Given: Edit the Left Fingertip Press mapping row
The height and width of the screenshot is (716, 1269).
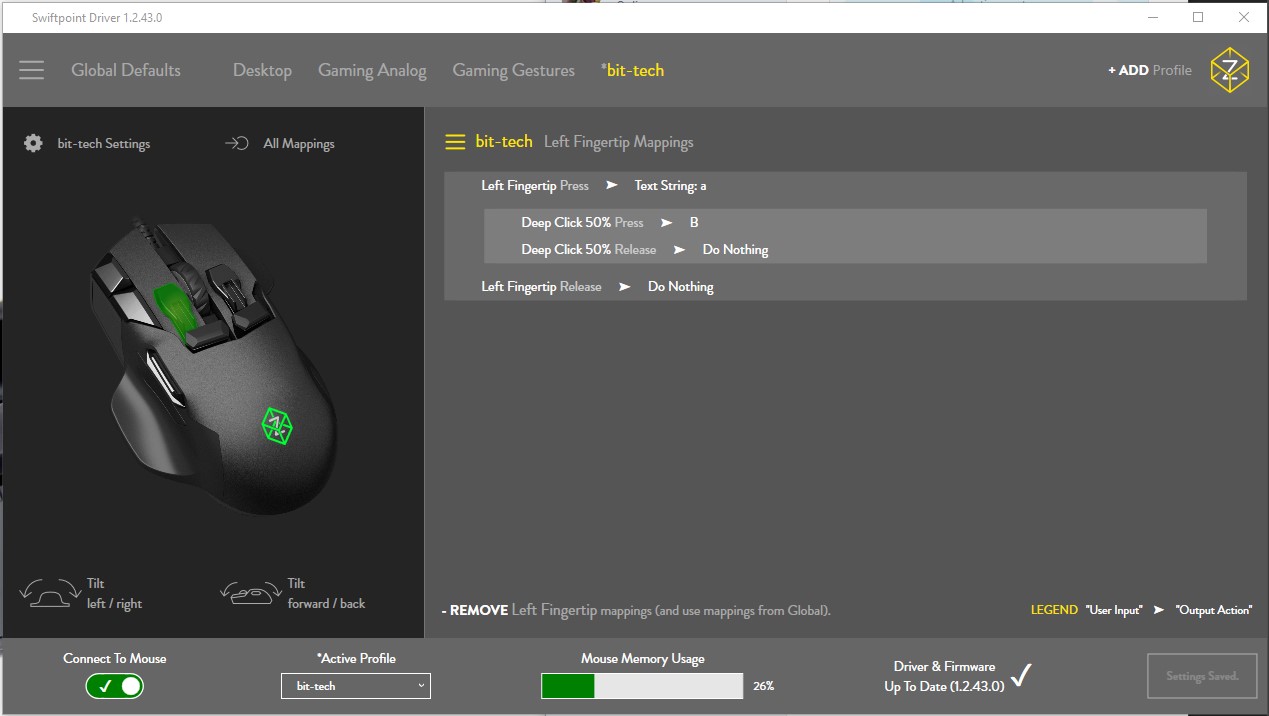Looking at the screenshot, I should (x=845, y=186).
